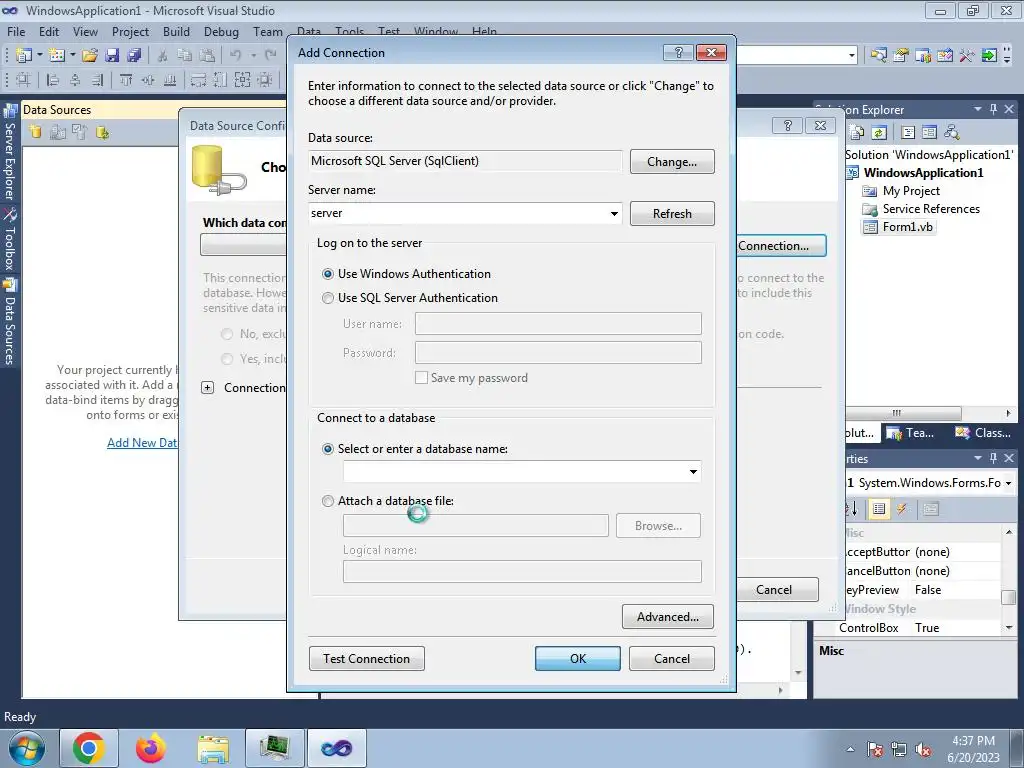The image size is (1024, 768).
Task: Click the Add New Item toolbar icon
Action: click(x=57, y=56)
